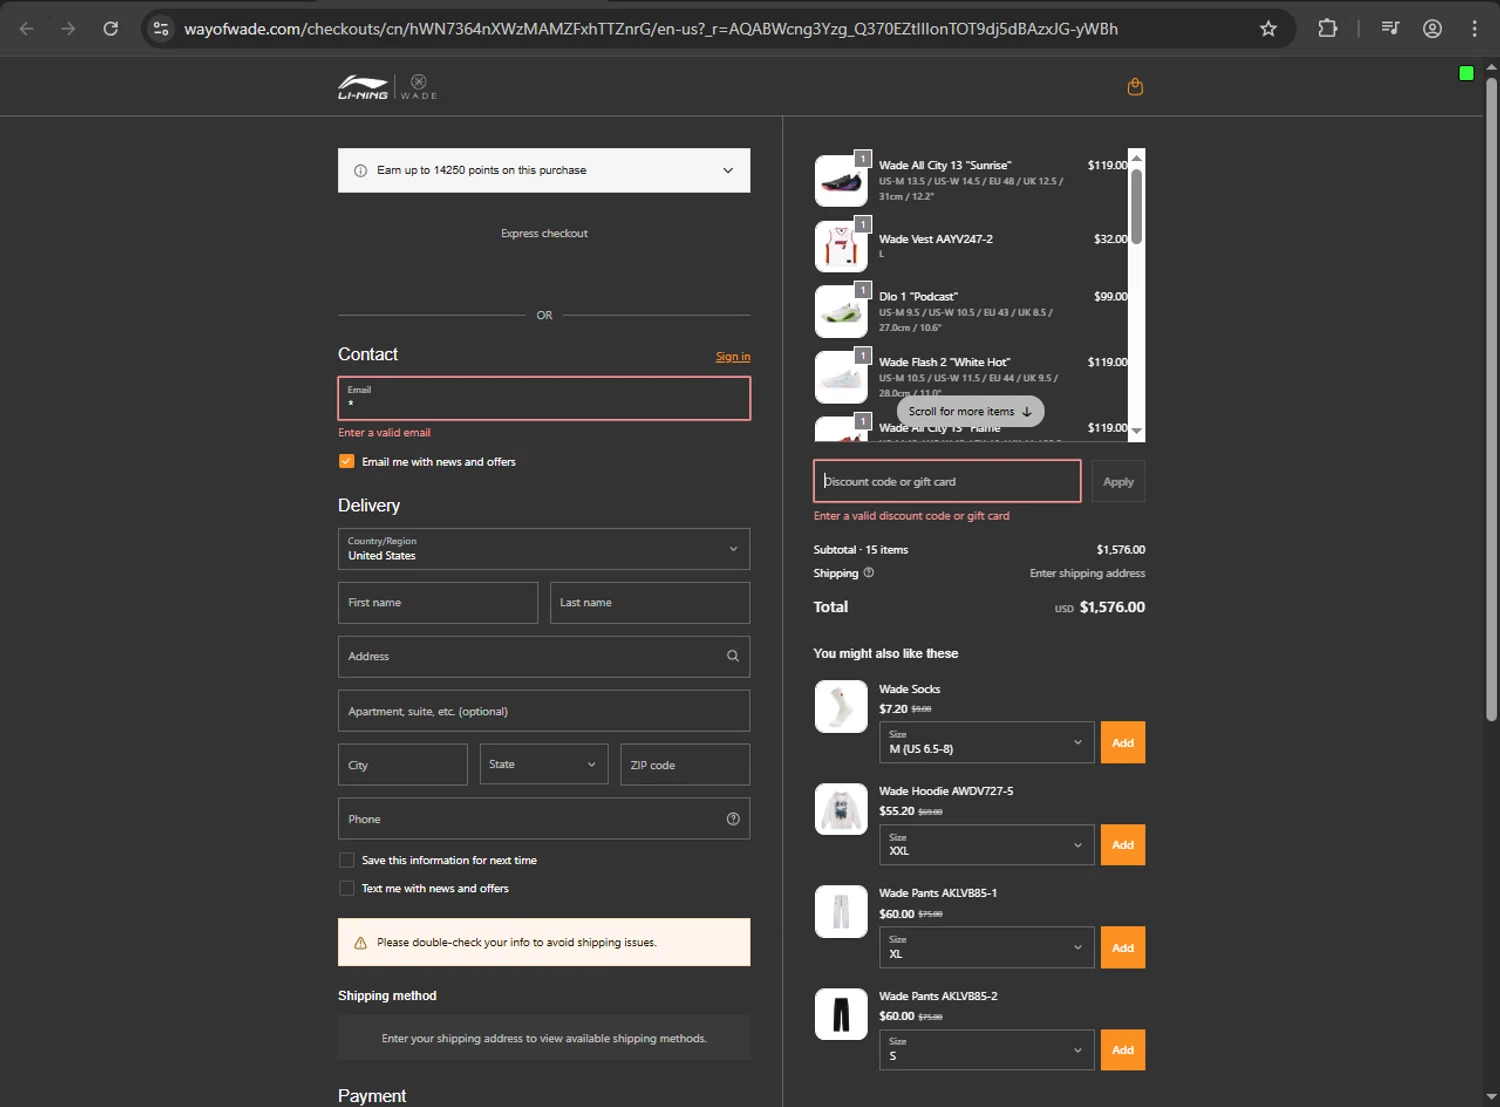Click the ZIP code field
The width and height of the screenshot is (1500, 1107).
tap(685, 765)
